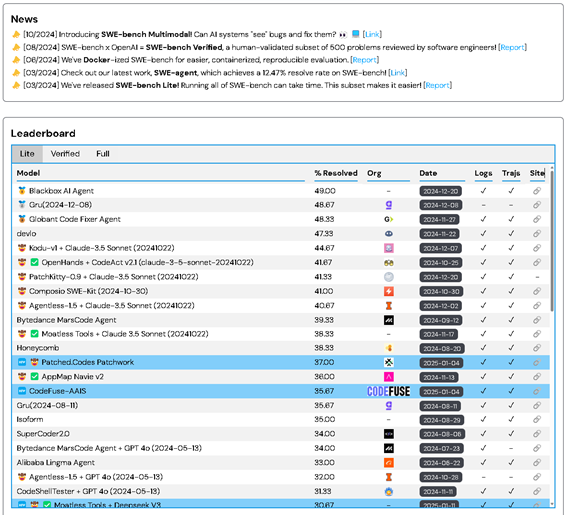This screenshot has width=567, height=515.
Task: Switch to the Full leaderboard tab
Action: click(103, 154)
